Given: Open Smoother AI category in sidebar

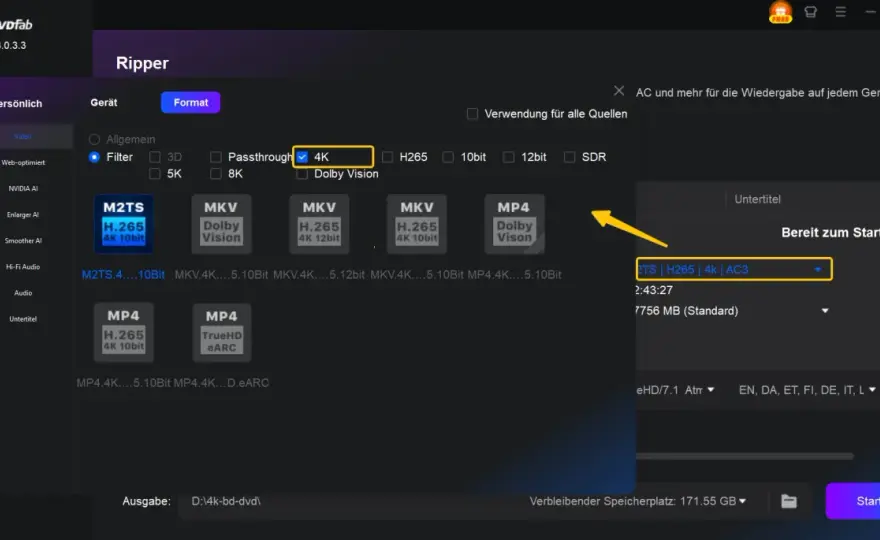Looking at the screenshot, I should coord(23,241).
